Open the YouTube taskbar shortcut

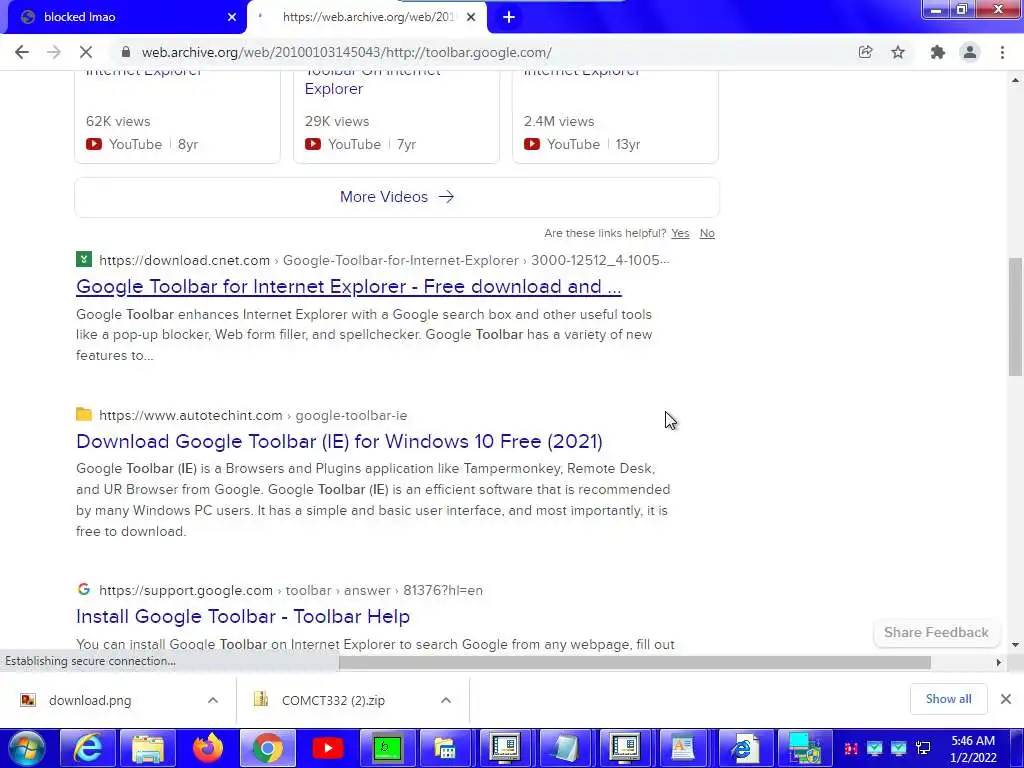[328, 748]
